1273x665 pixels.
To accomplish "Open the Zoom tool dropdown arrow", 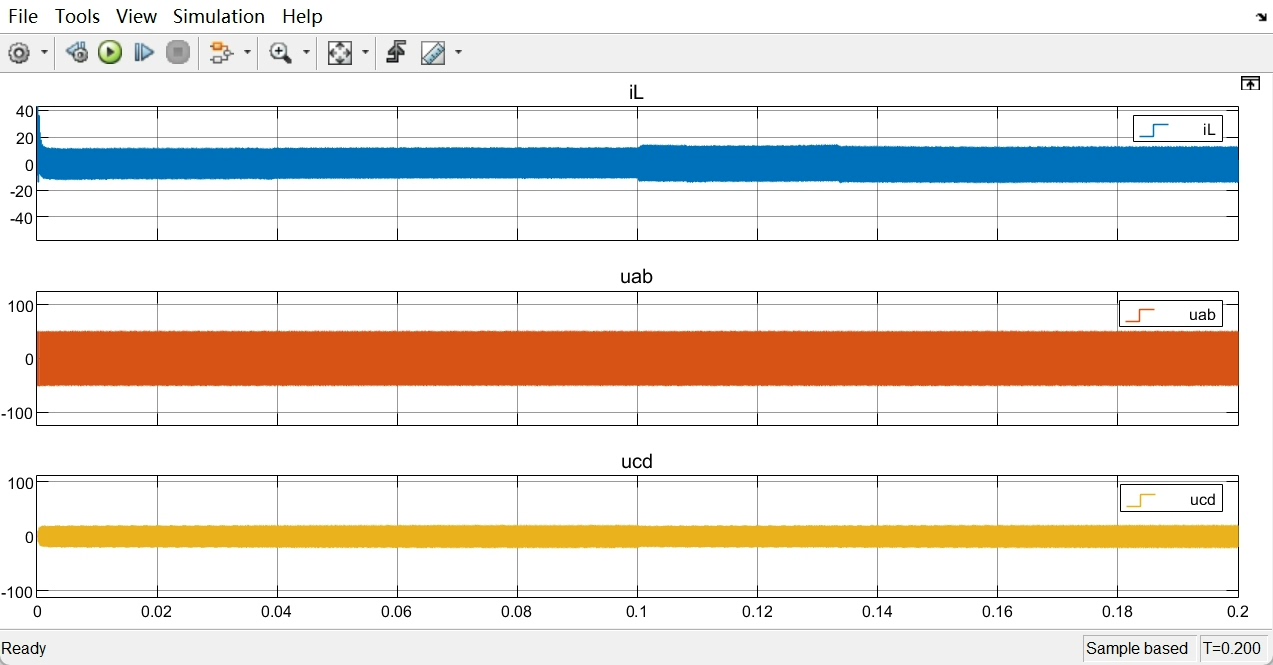I will [304, 52].
